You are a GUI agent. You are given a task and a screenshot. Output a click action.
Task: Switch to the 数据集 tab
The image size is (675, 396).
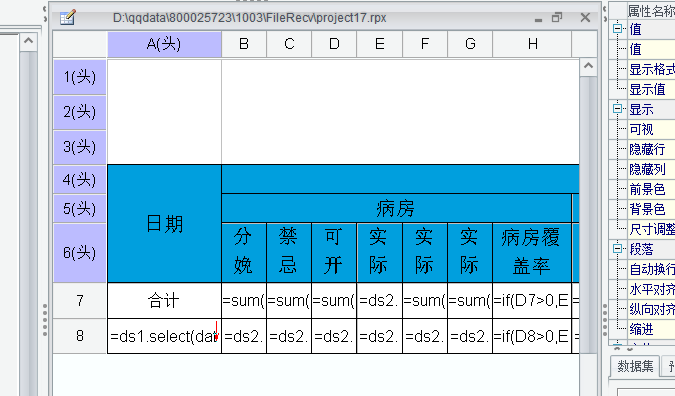click(x=635, y=366)
